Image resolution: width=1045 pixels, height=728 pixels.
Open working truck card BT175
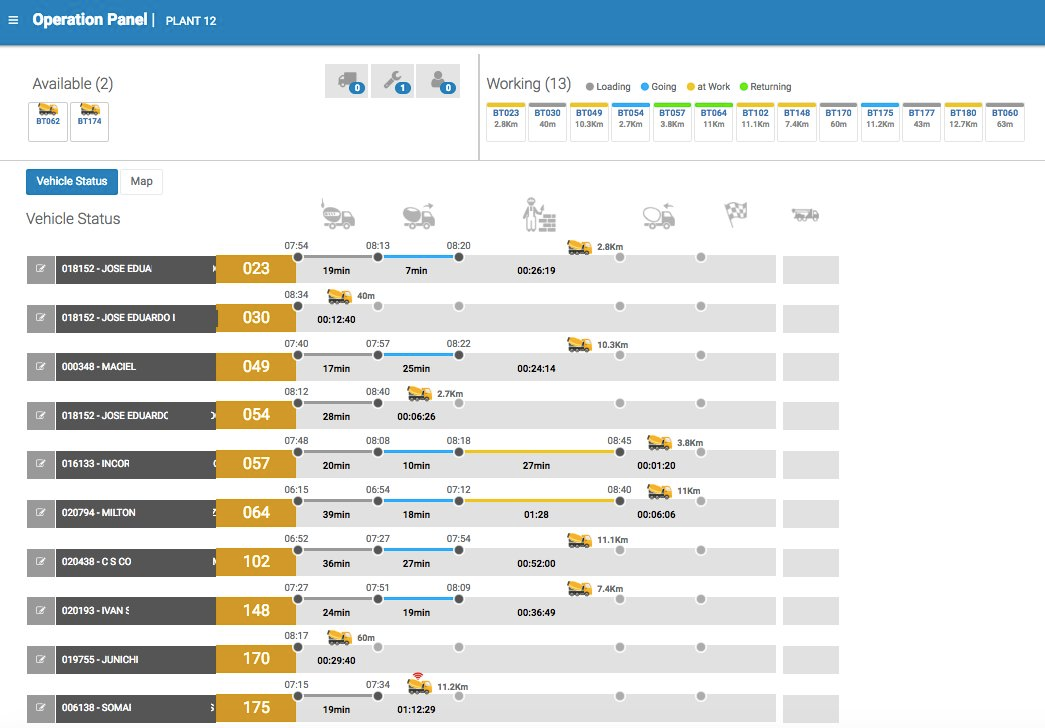point(880,121)
